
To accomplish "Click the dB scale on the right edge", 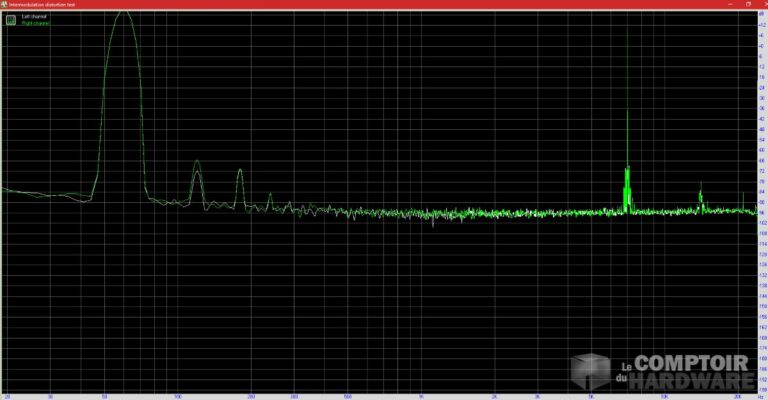I will (762, 200).
